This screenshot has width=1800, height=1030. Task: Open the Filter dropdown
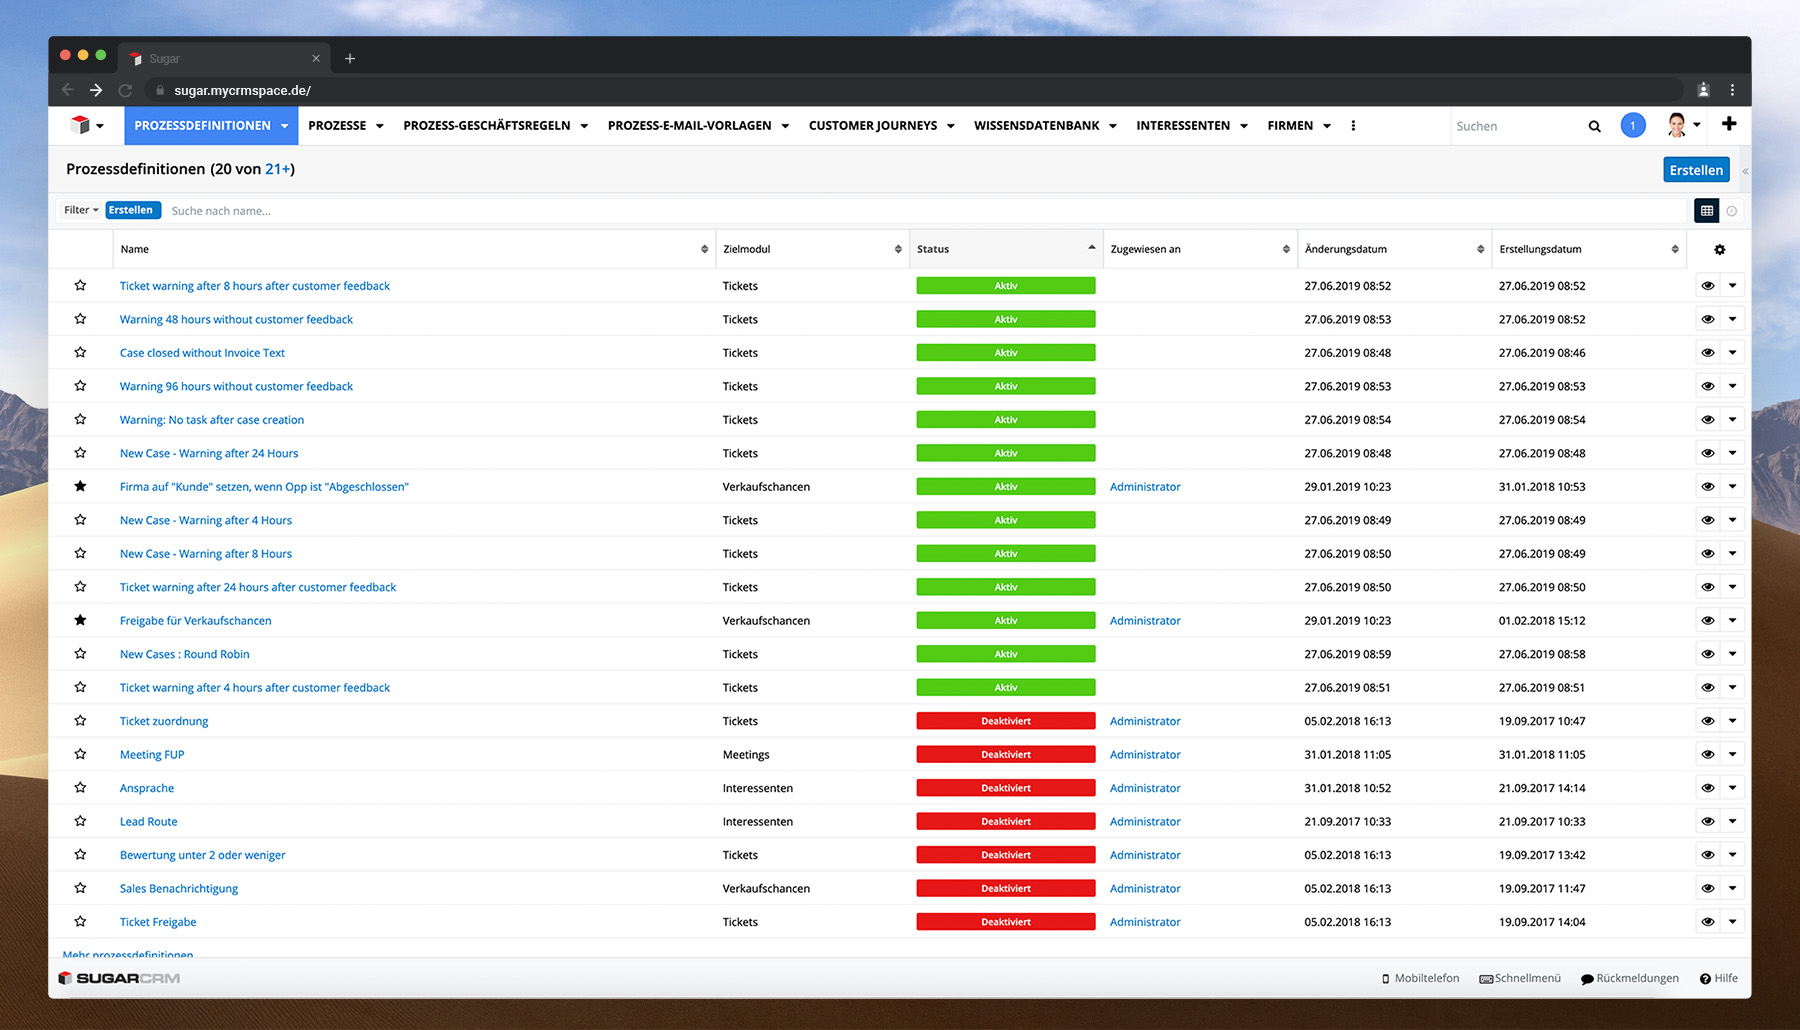click(x=81, y=210)
